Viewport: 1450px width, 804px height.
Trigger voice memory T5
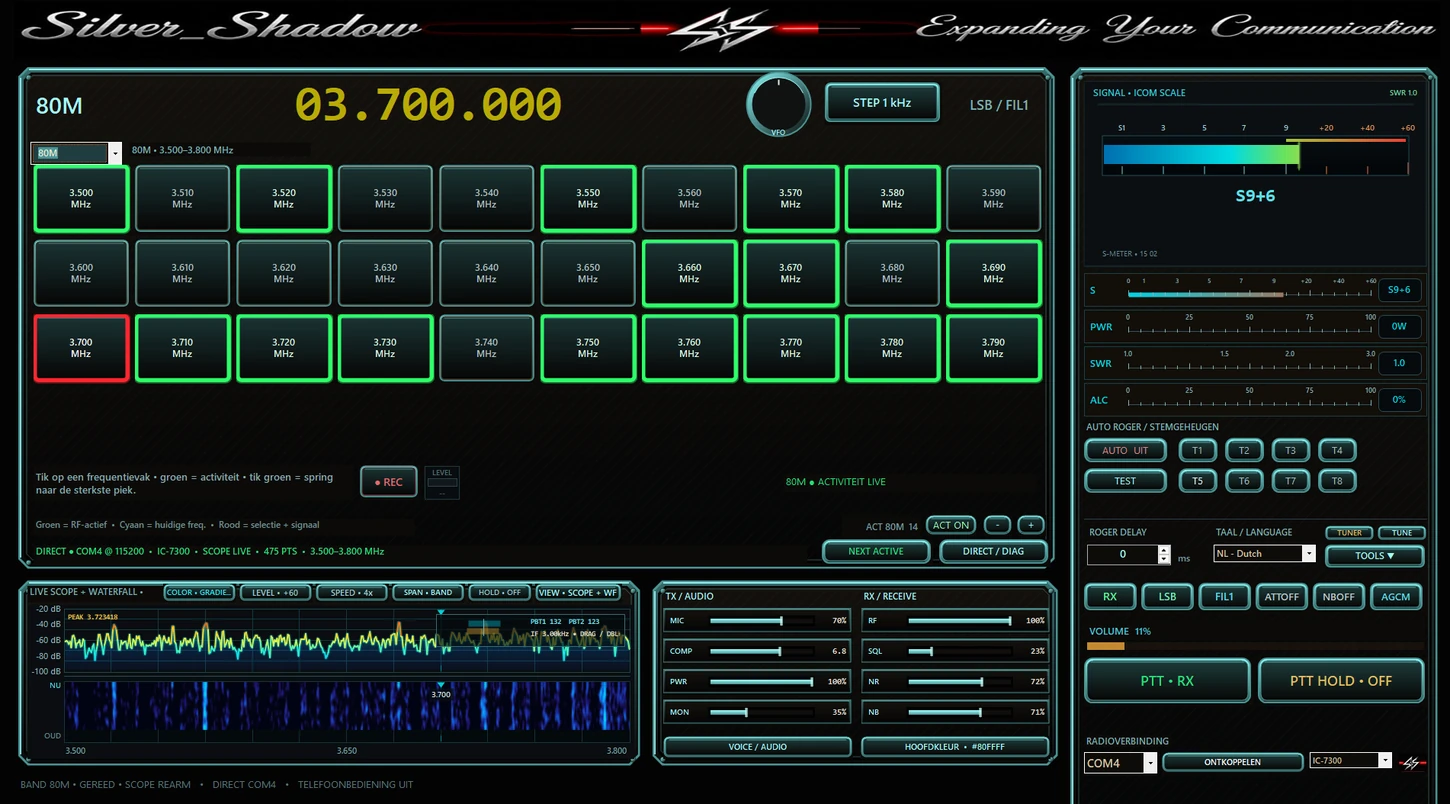tap(1197, 481)
